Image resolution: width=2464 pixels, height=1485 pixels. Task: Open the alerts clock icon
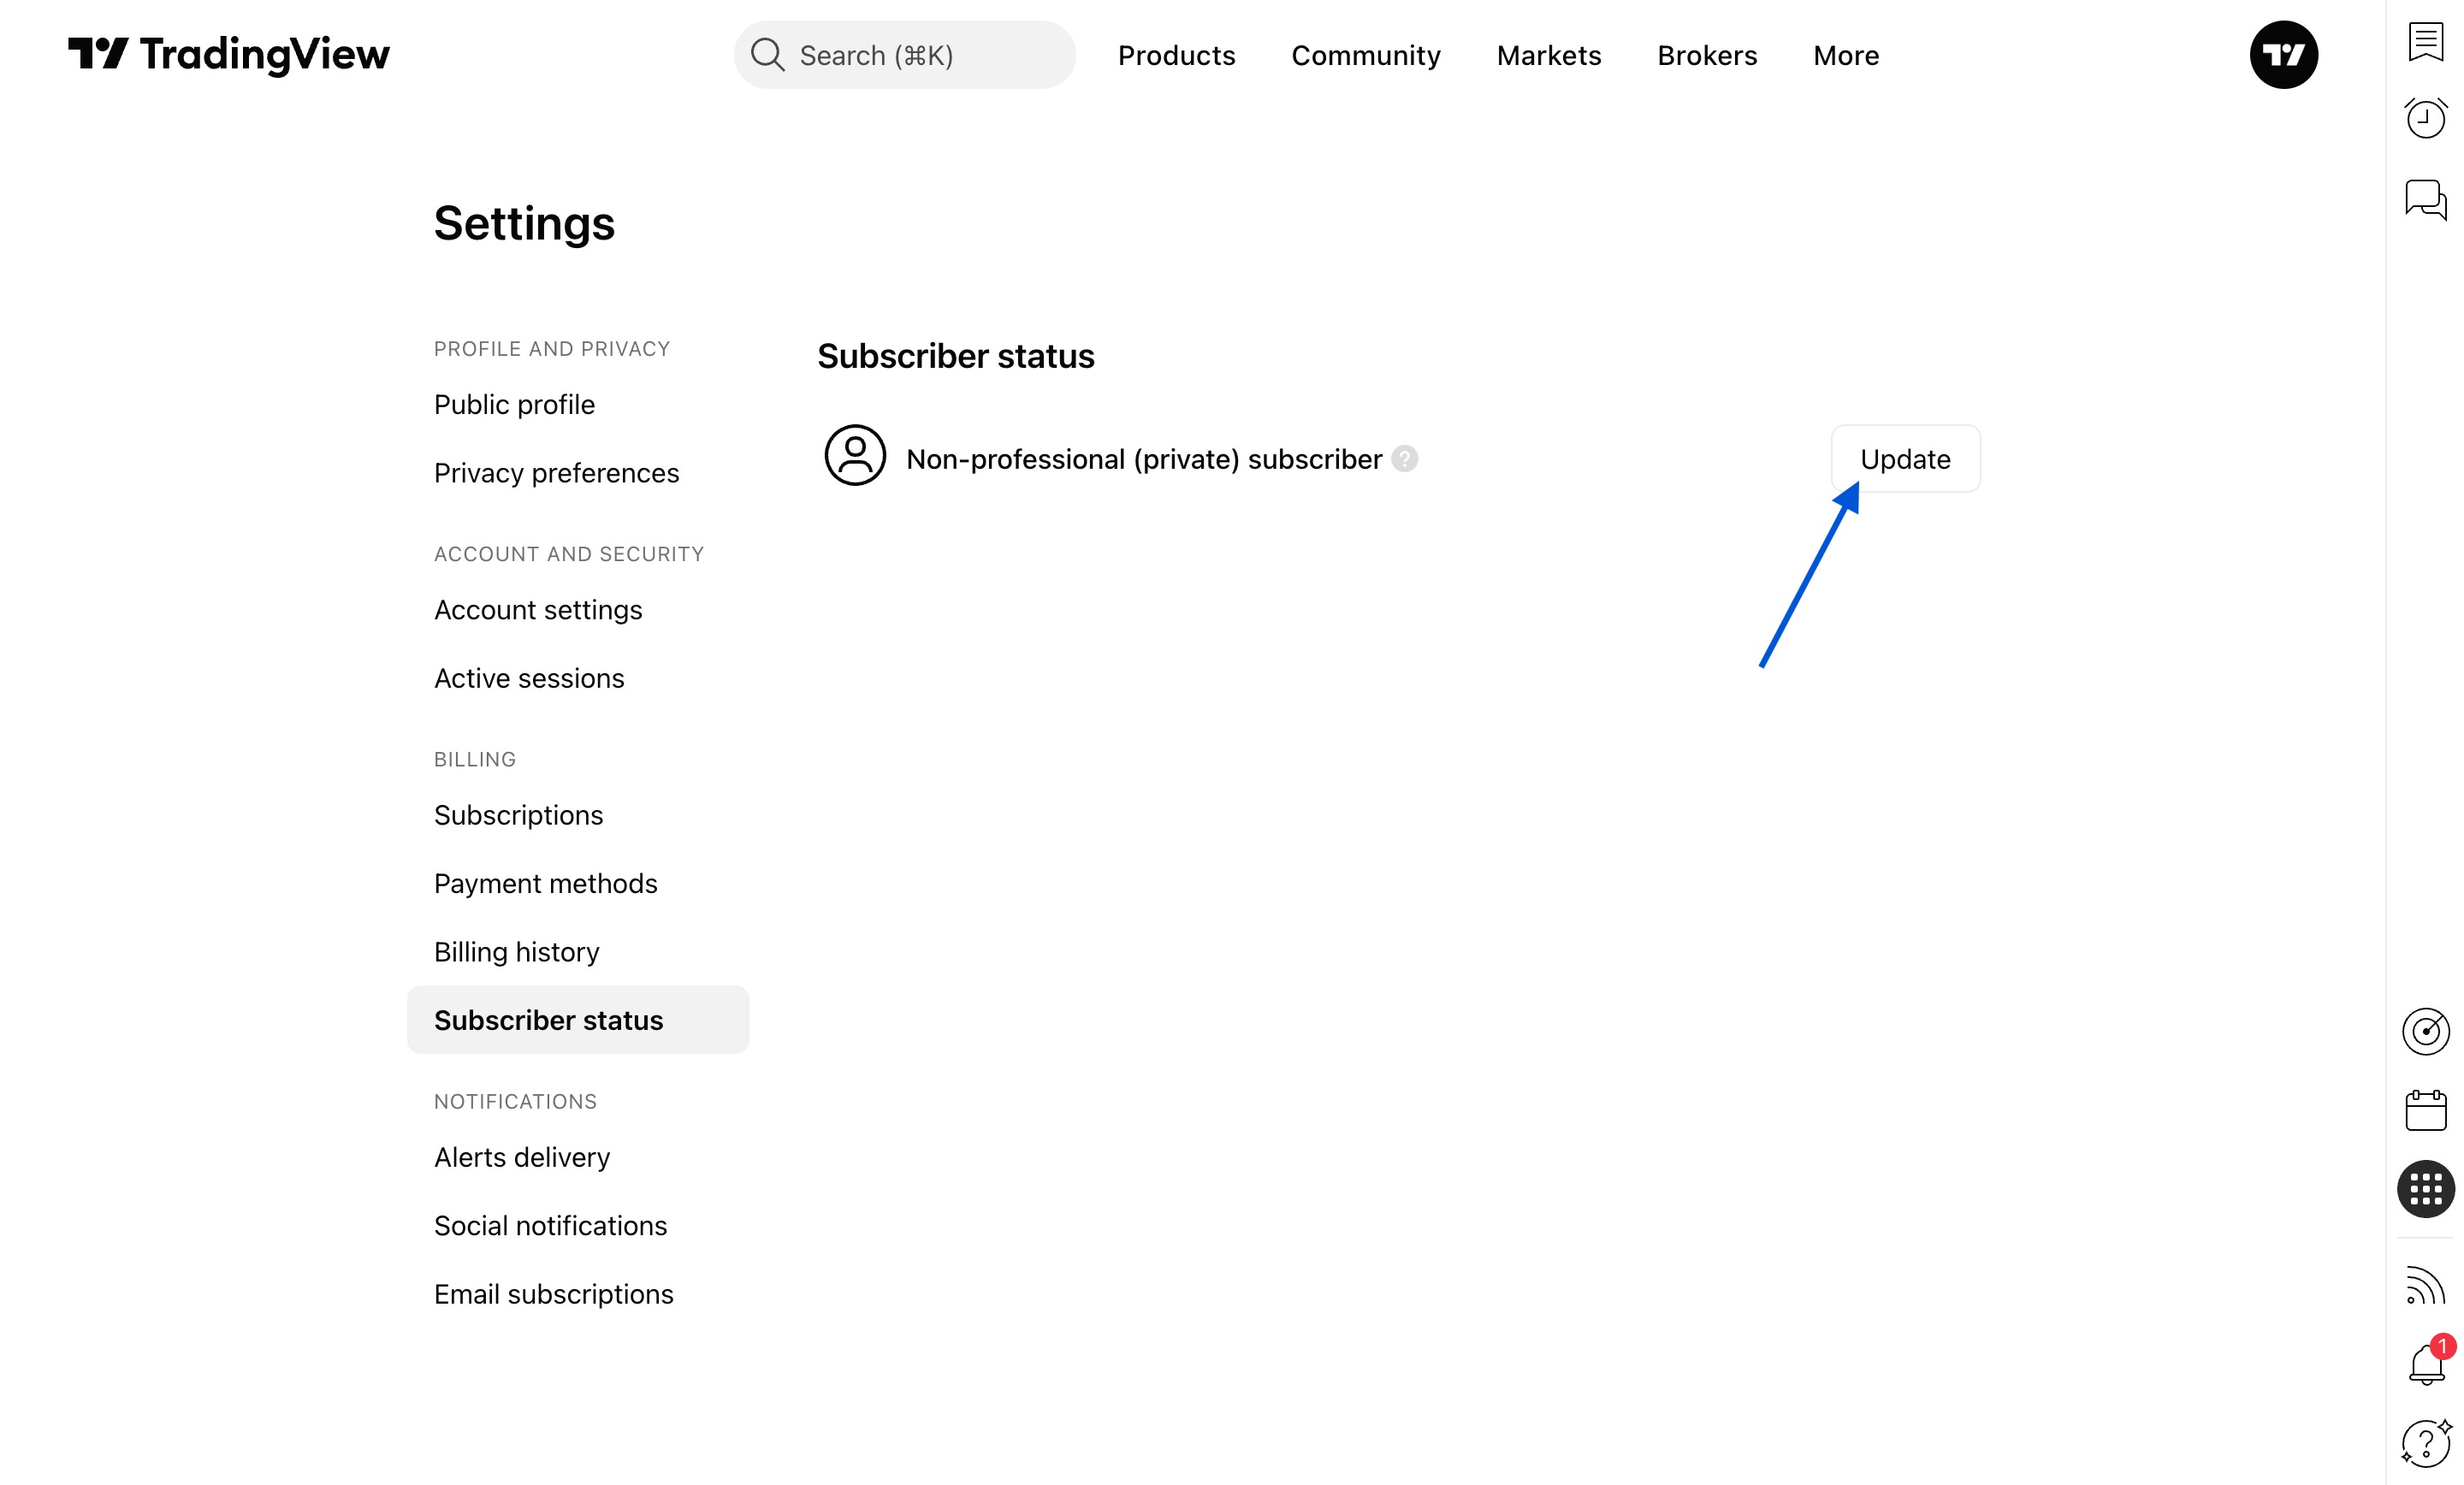coord(2425,118)
